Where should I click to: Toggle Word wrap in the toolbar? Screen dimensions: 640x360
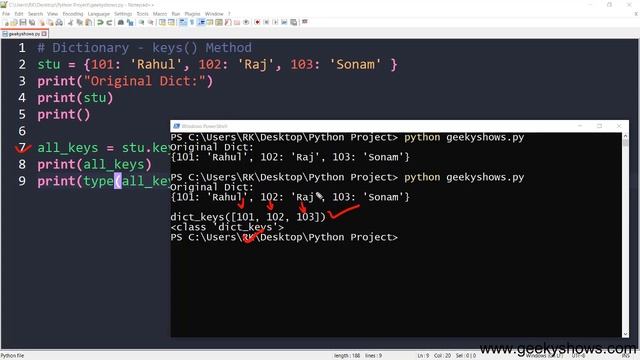tap(183, 22)
